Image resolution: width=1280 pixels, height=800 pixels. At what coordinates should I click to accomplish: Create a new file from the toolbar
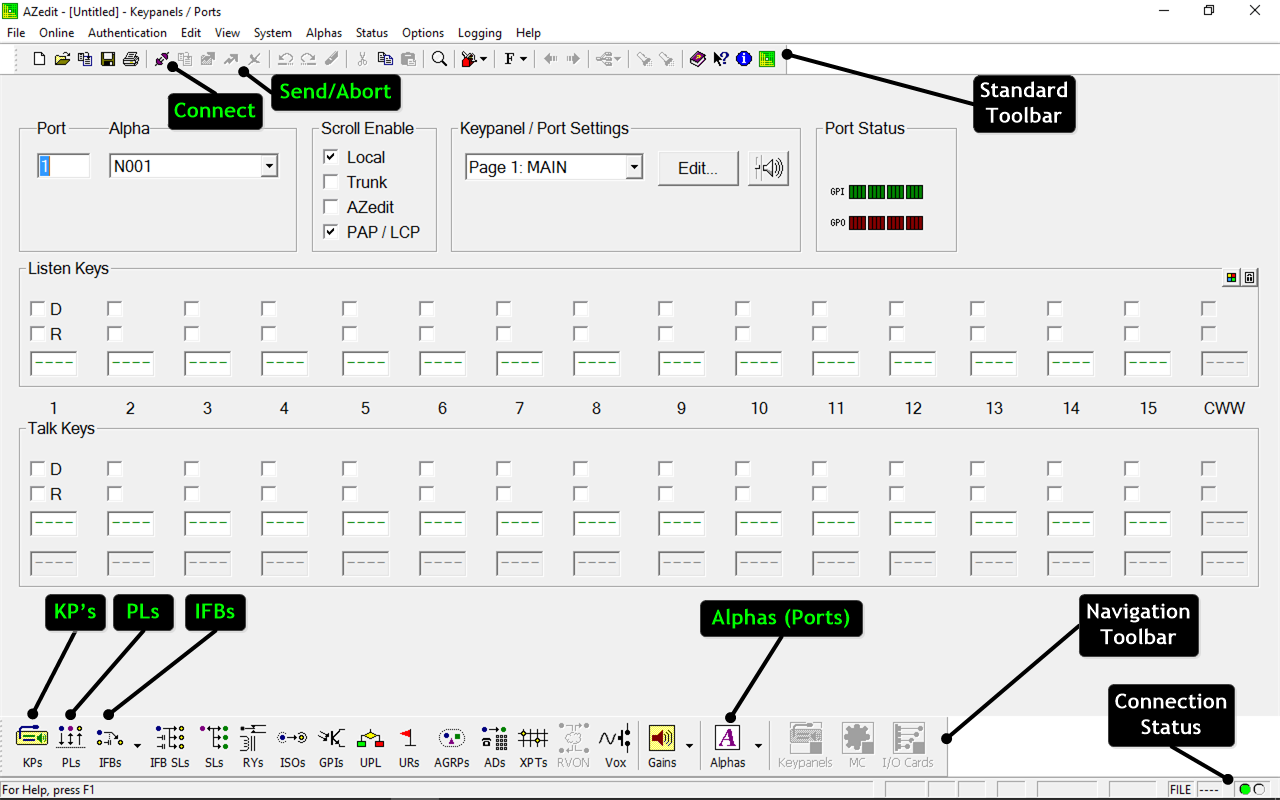tap(39, 59)
